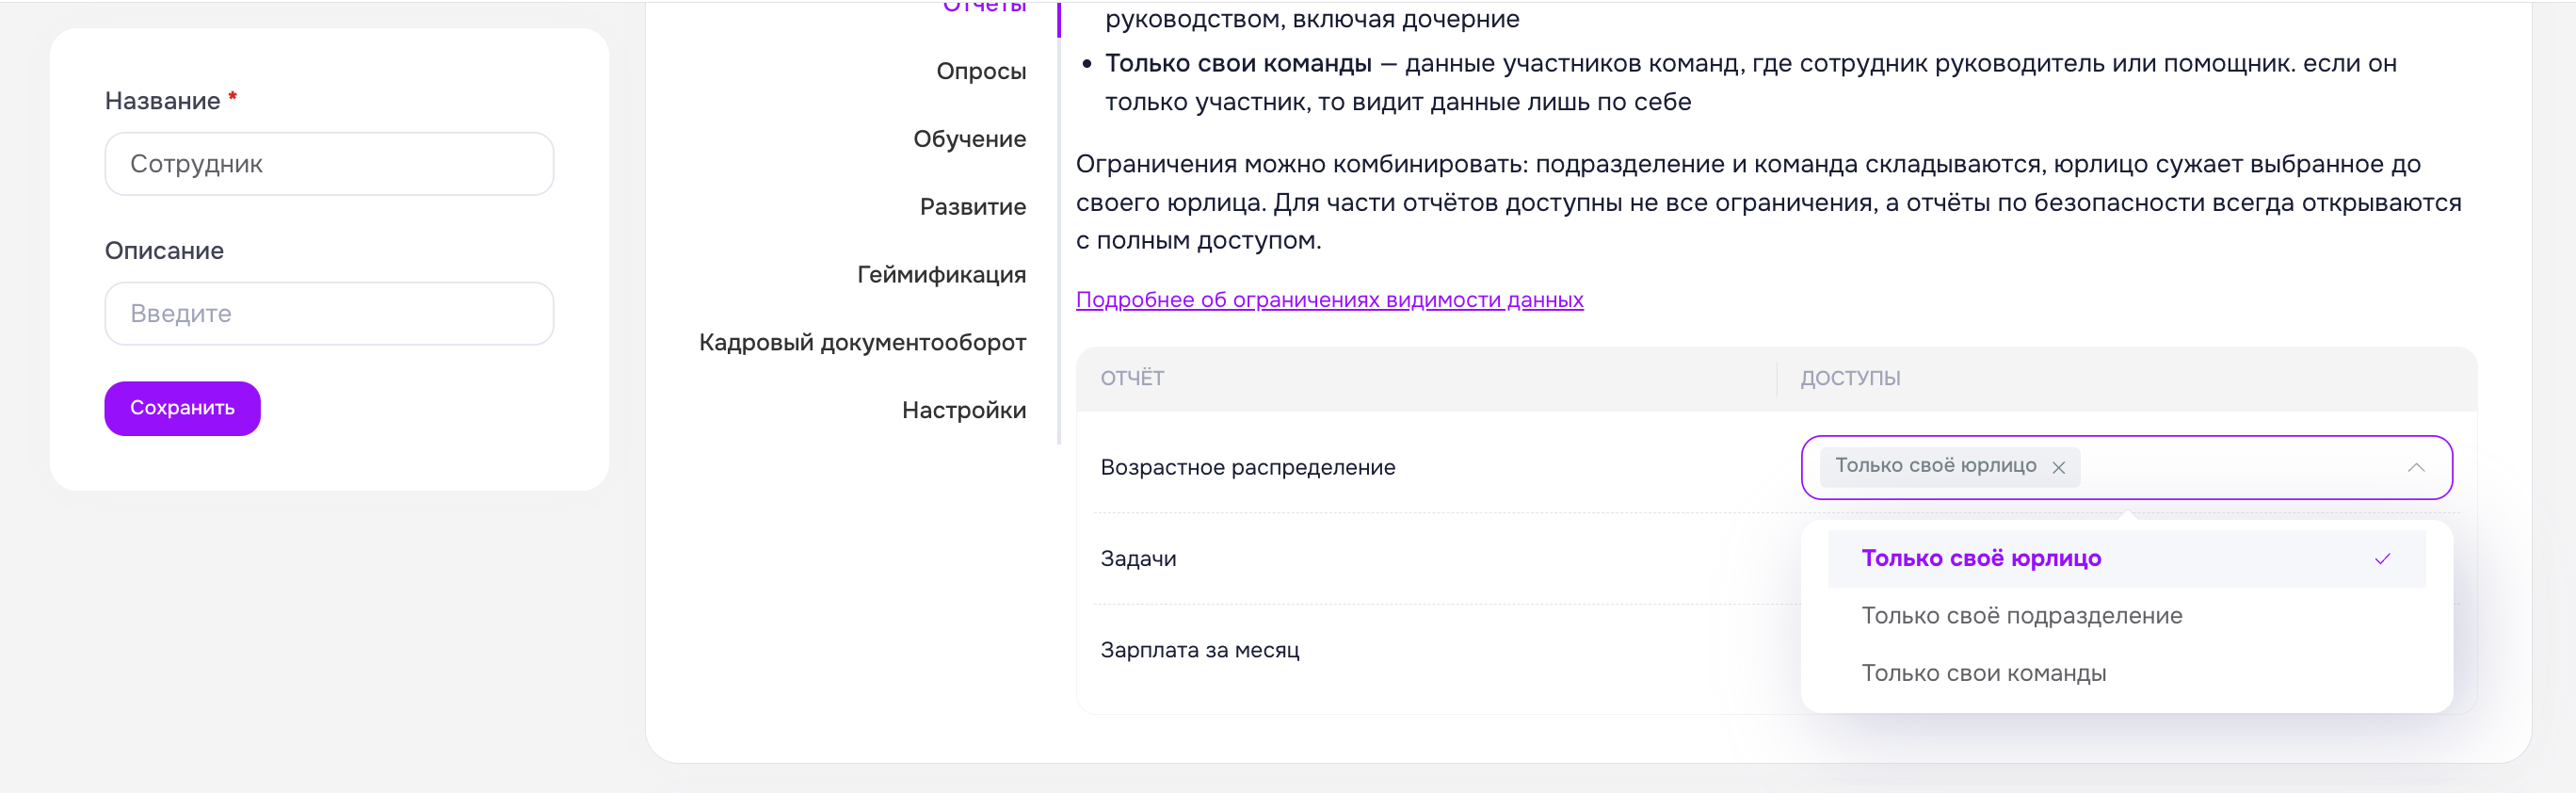Click the access select box for 'Возрастное распределение'
This screenshot has height=793, width=2576.
(x=2126, y=467)
